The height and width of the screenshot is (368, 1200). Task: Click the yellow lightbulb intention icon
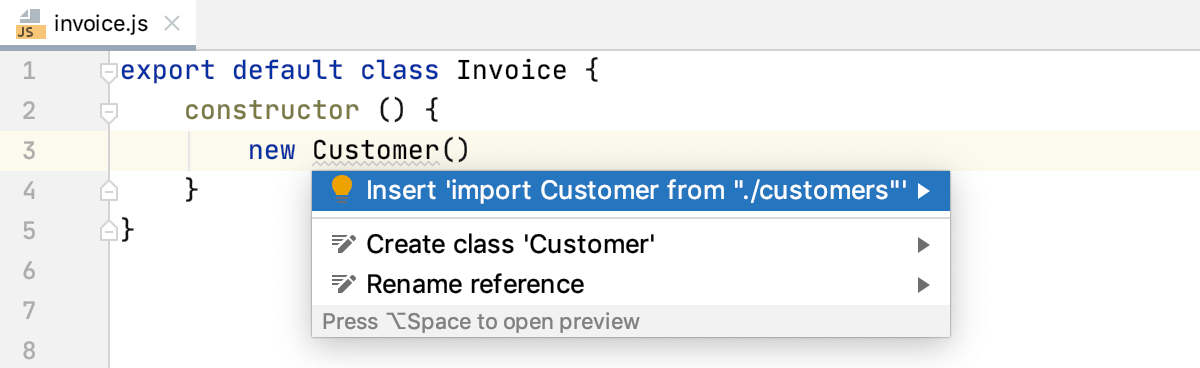point(342,190)
